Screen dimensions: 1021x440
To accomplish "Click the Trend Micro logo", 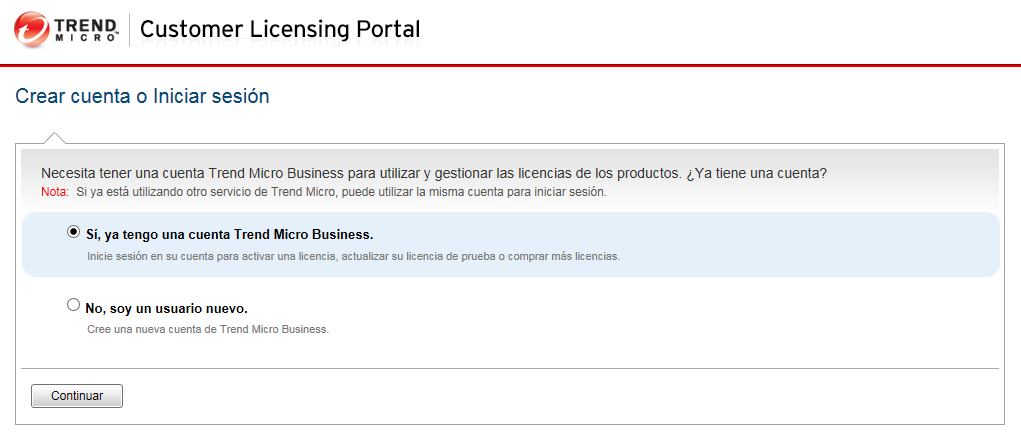I will click(66, 30).
